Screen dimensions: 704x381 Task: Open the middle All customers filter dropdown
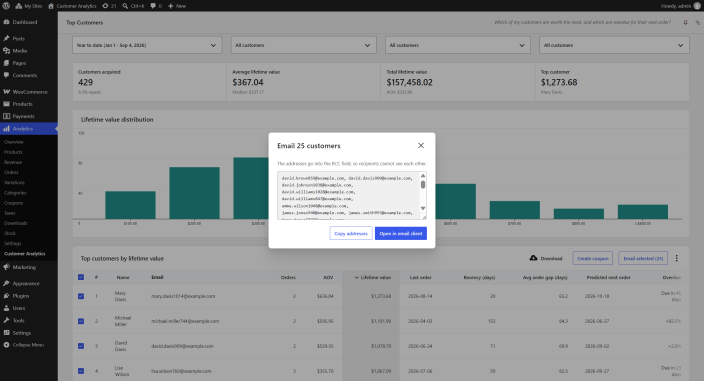tap(458, 45)
